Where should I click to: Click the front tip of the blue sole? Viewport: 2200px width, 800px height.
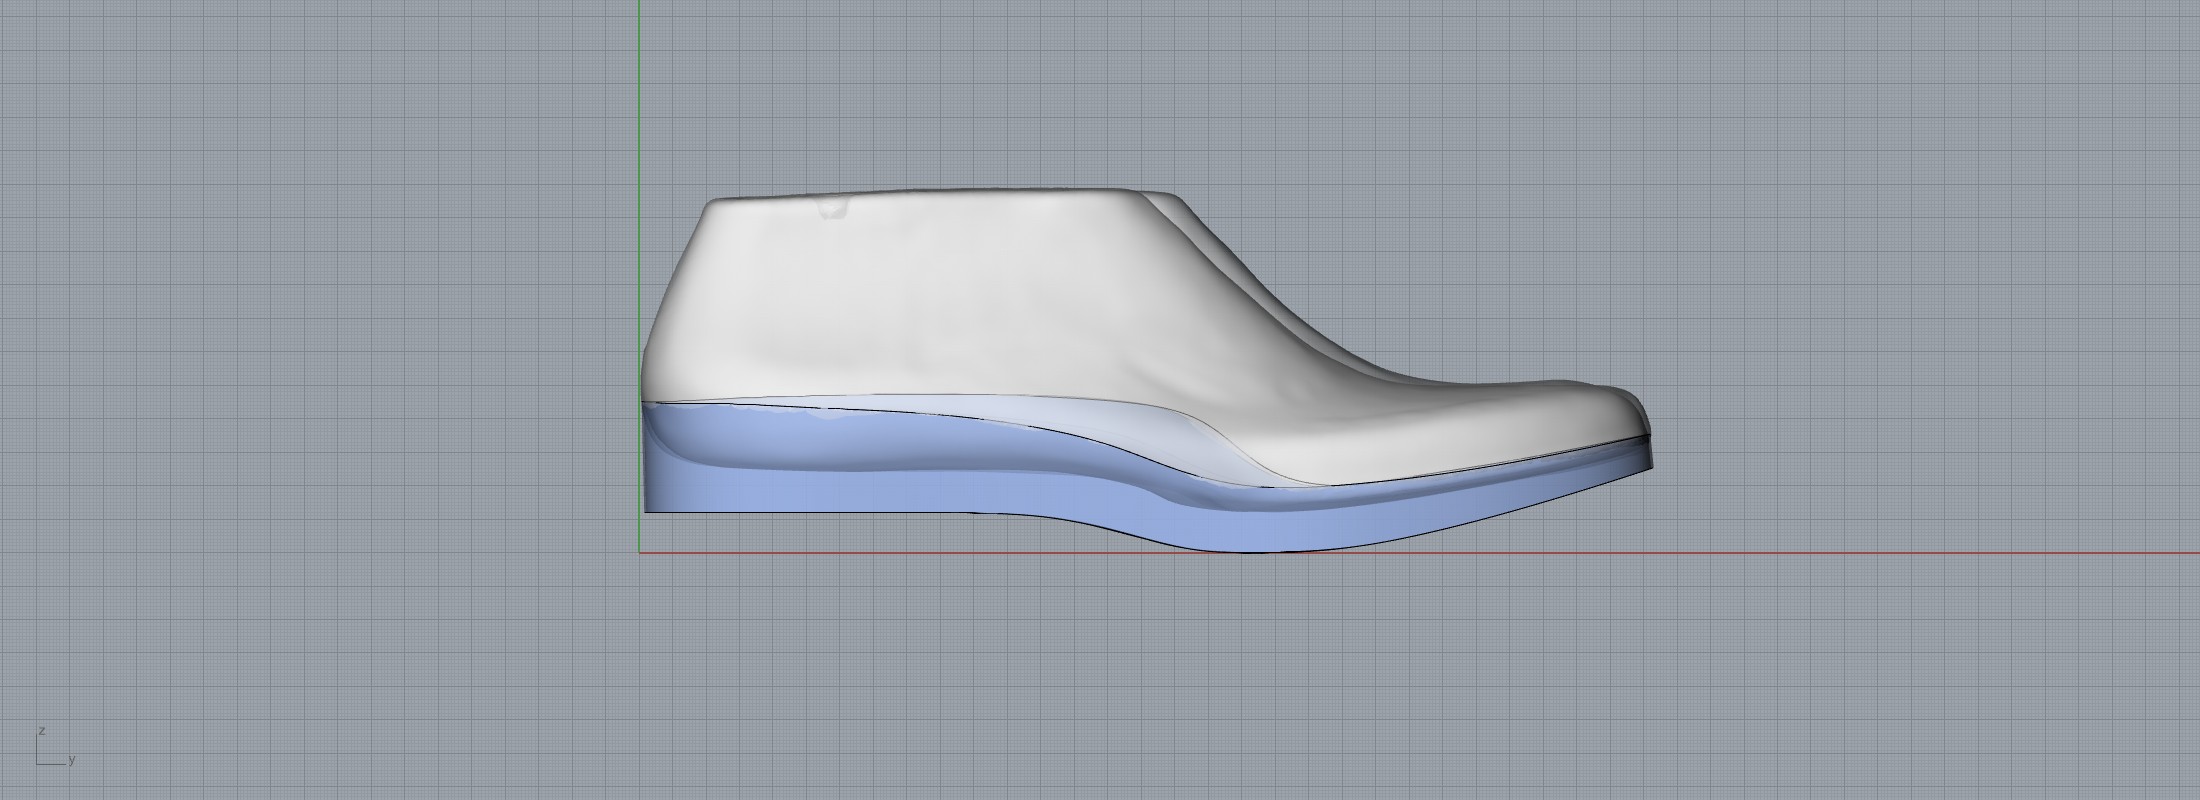click(1648, 465)
